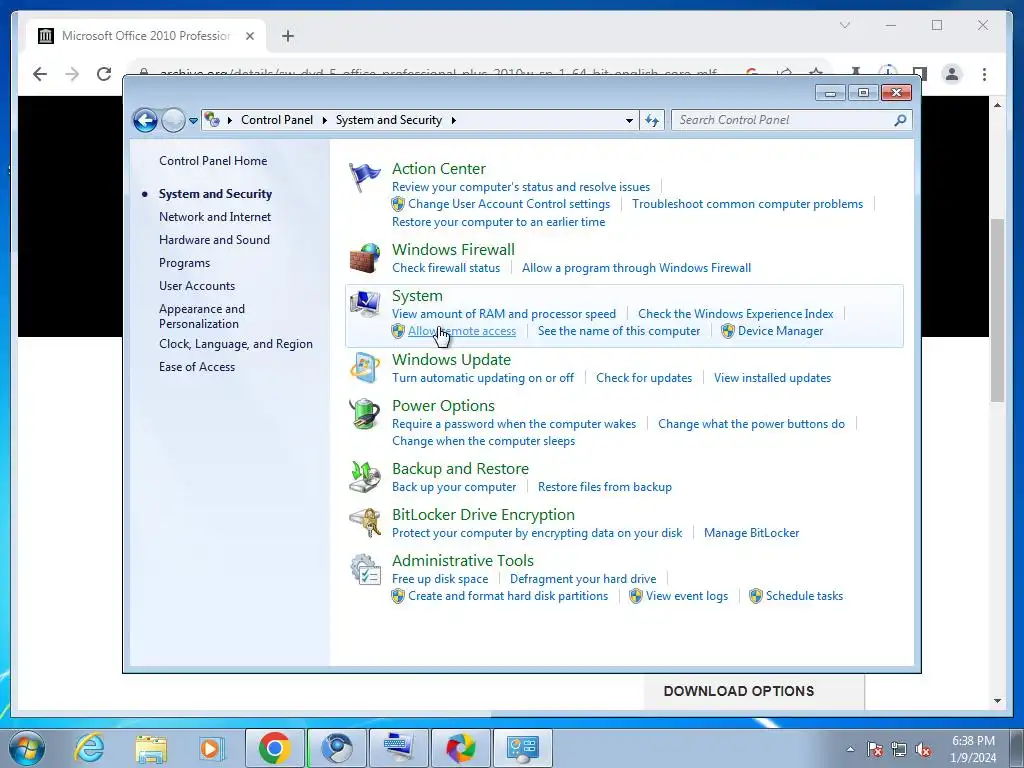Screen dimensions: 1024x768
Task: Select Programs in the sidebar
Action: point(184,263)
